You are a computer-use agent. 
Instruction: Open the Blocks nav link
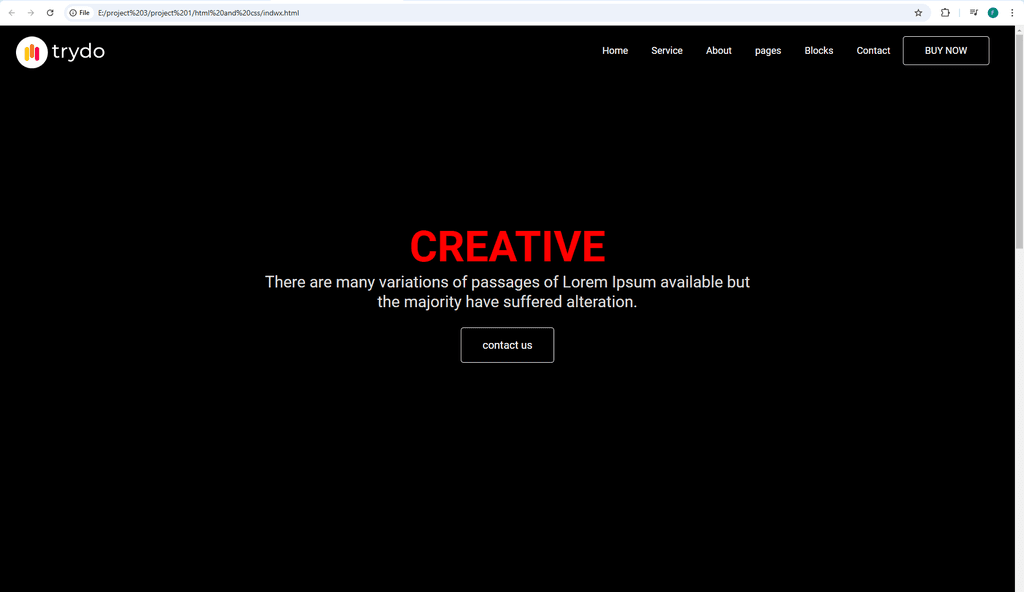pos(818,50)
